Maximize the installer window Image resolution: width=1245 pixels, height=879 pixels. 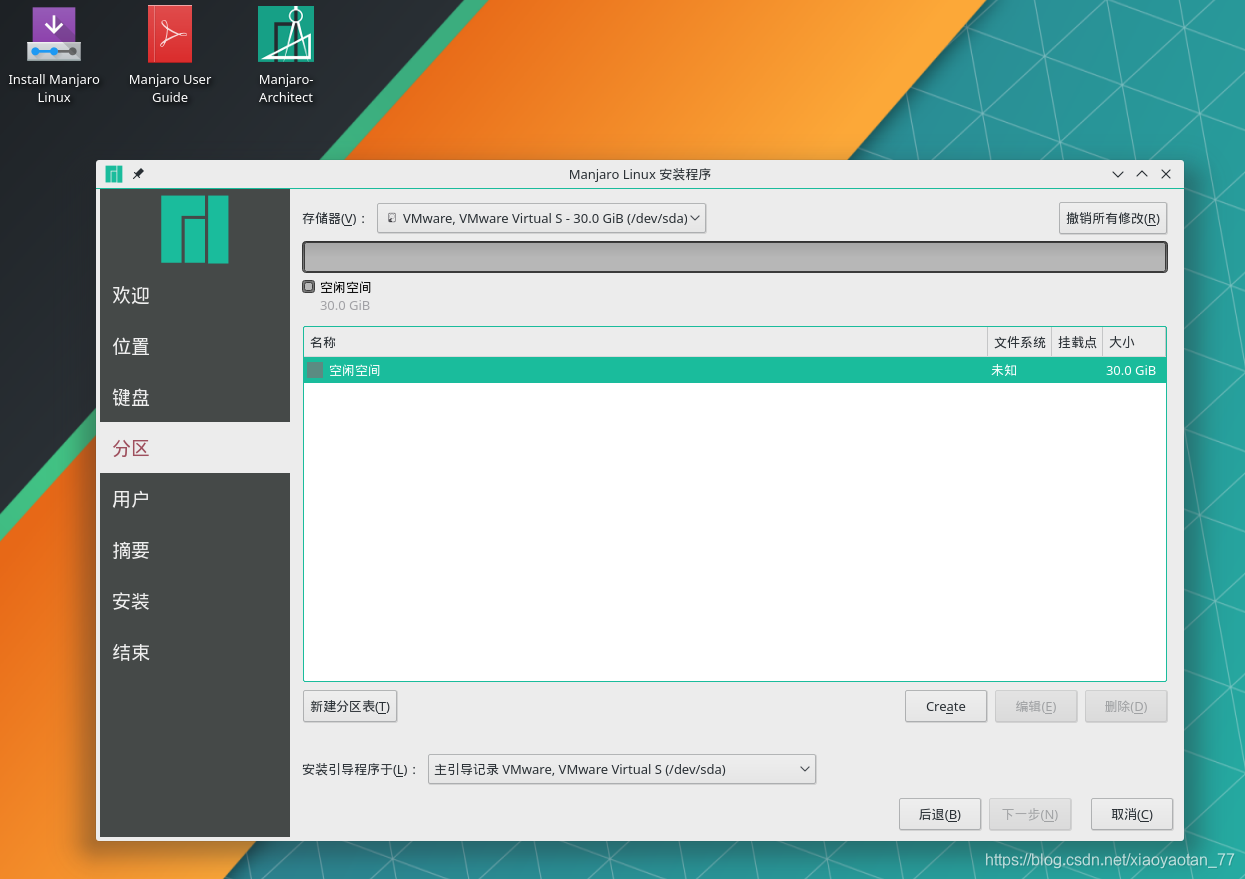(1142, 174)
